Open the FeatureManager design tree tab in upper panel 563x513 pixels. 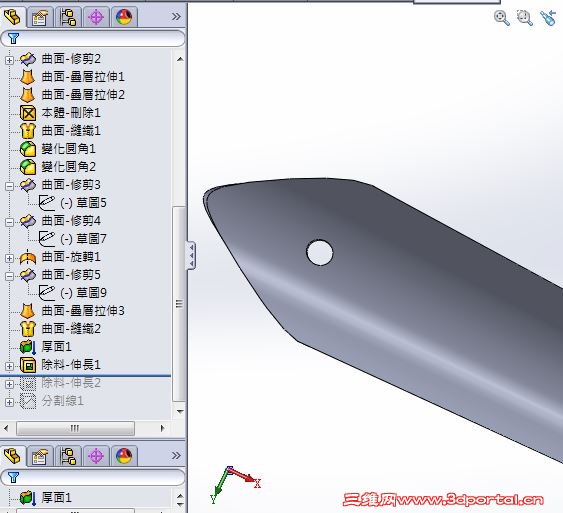(x=13, y=17)
